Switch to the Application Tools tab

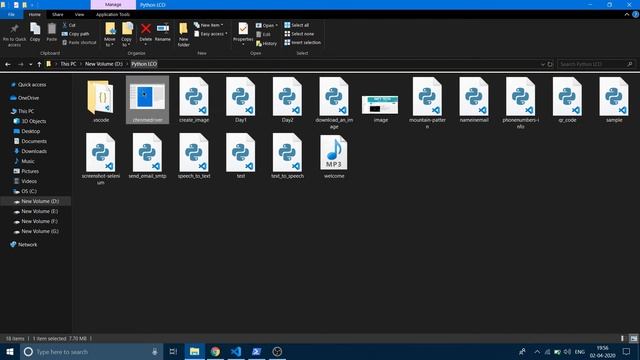click(x=113, y=14)
